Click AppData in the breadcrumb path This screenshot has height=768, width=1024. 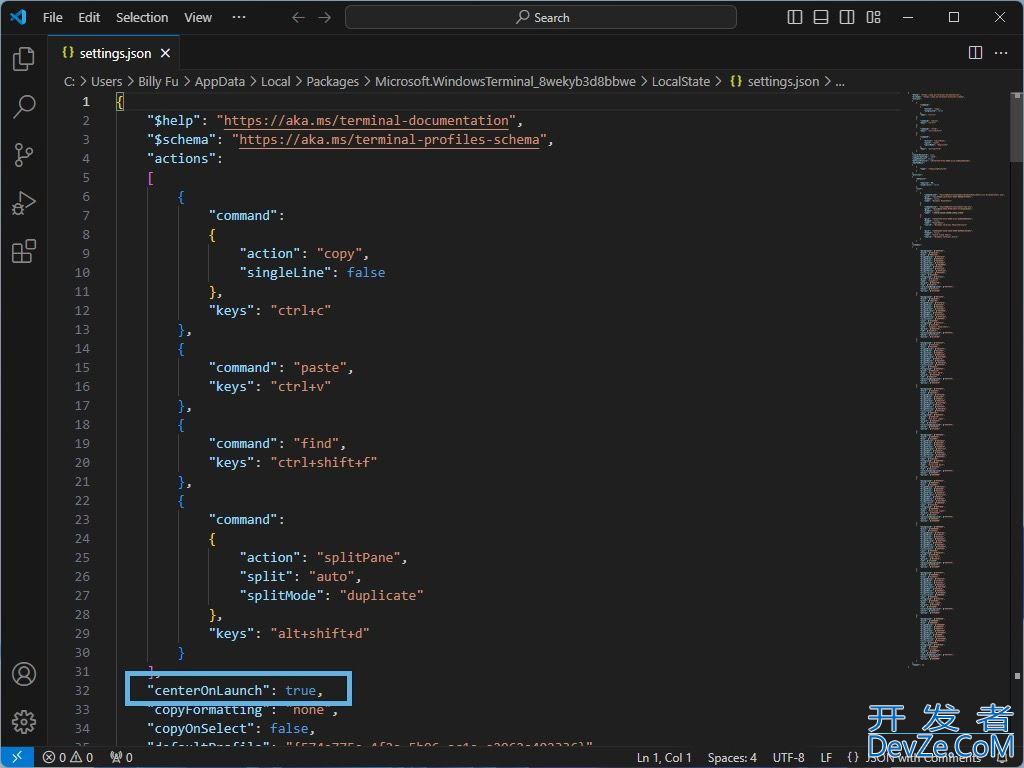pyautogui.click(x=219, y=82)
